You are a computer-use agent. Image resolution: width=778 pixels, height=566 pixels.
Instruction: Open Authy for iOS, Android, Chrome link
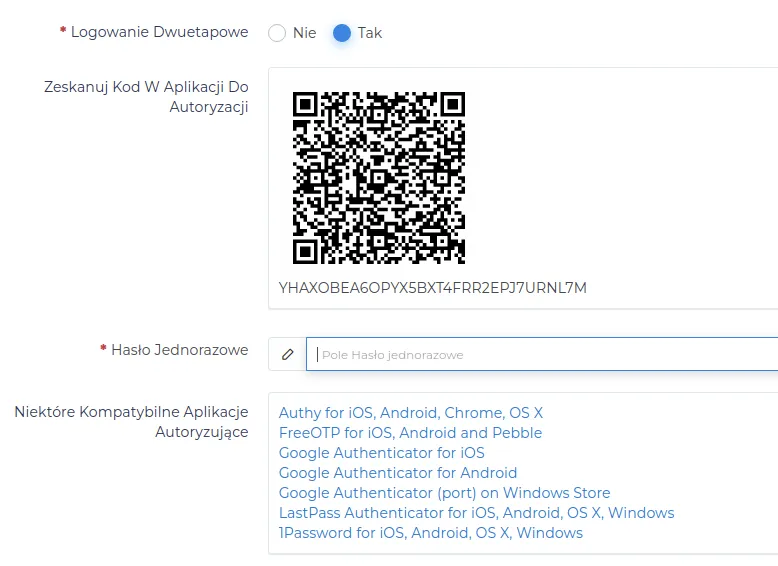tap(411, 413)
